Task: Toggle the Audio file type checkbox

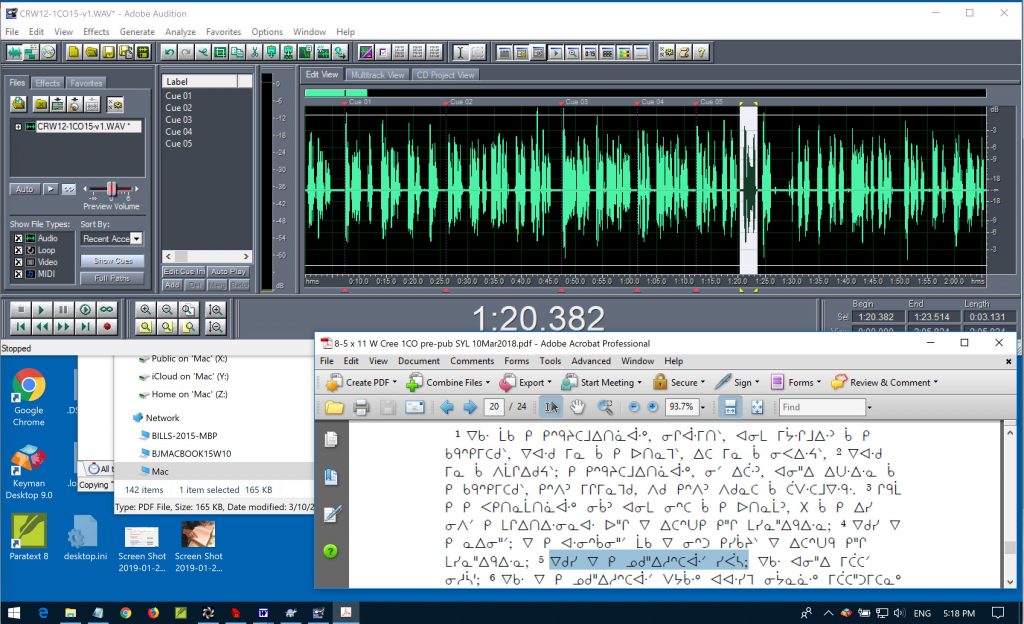Action: tap(18, 238)
